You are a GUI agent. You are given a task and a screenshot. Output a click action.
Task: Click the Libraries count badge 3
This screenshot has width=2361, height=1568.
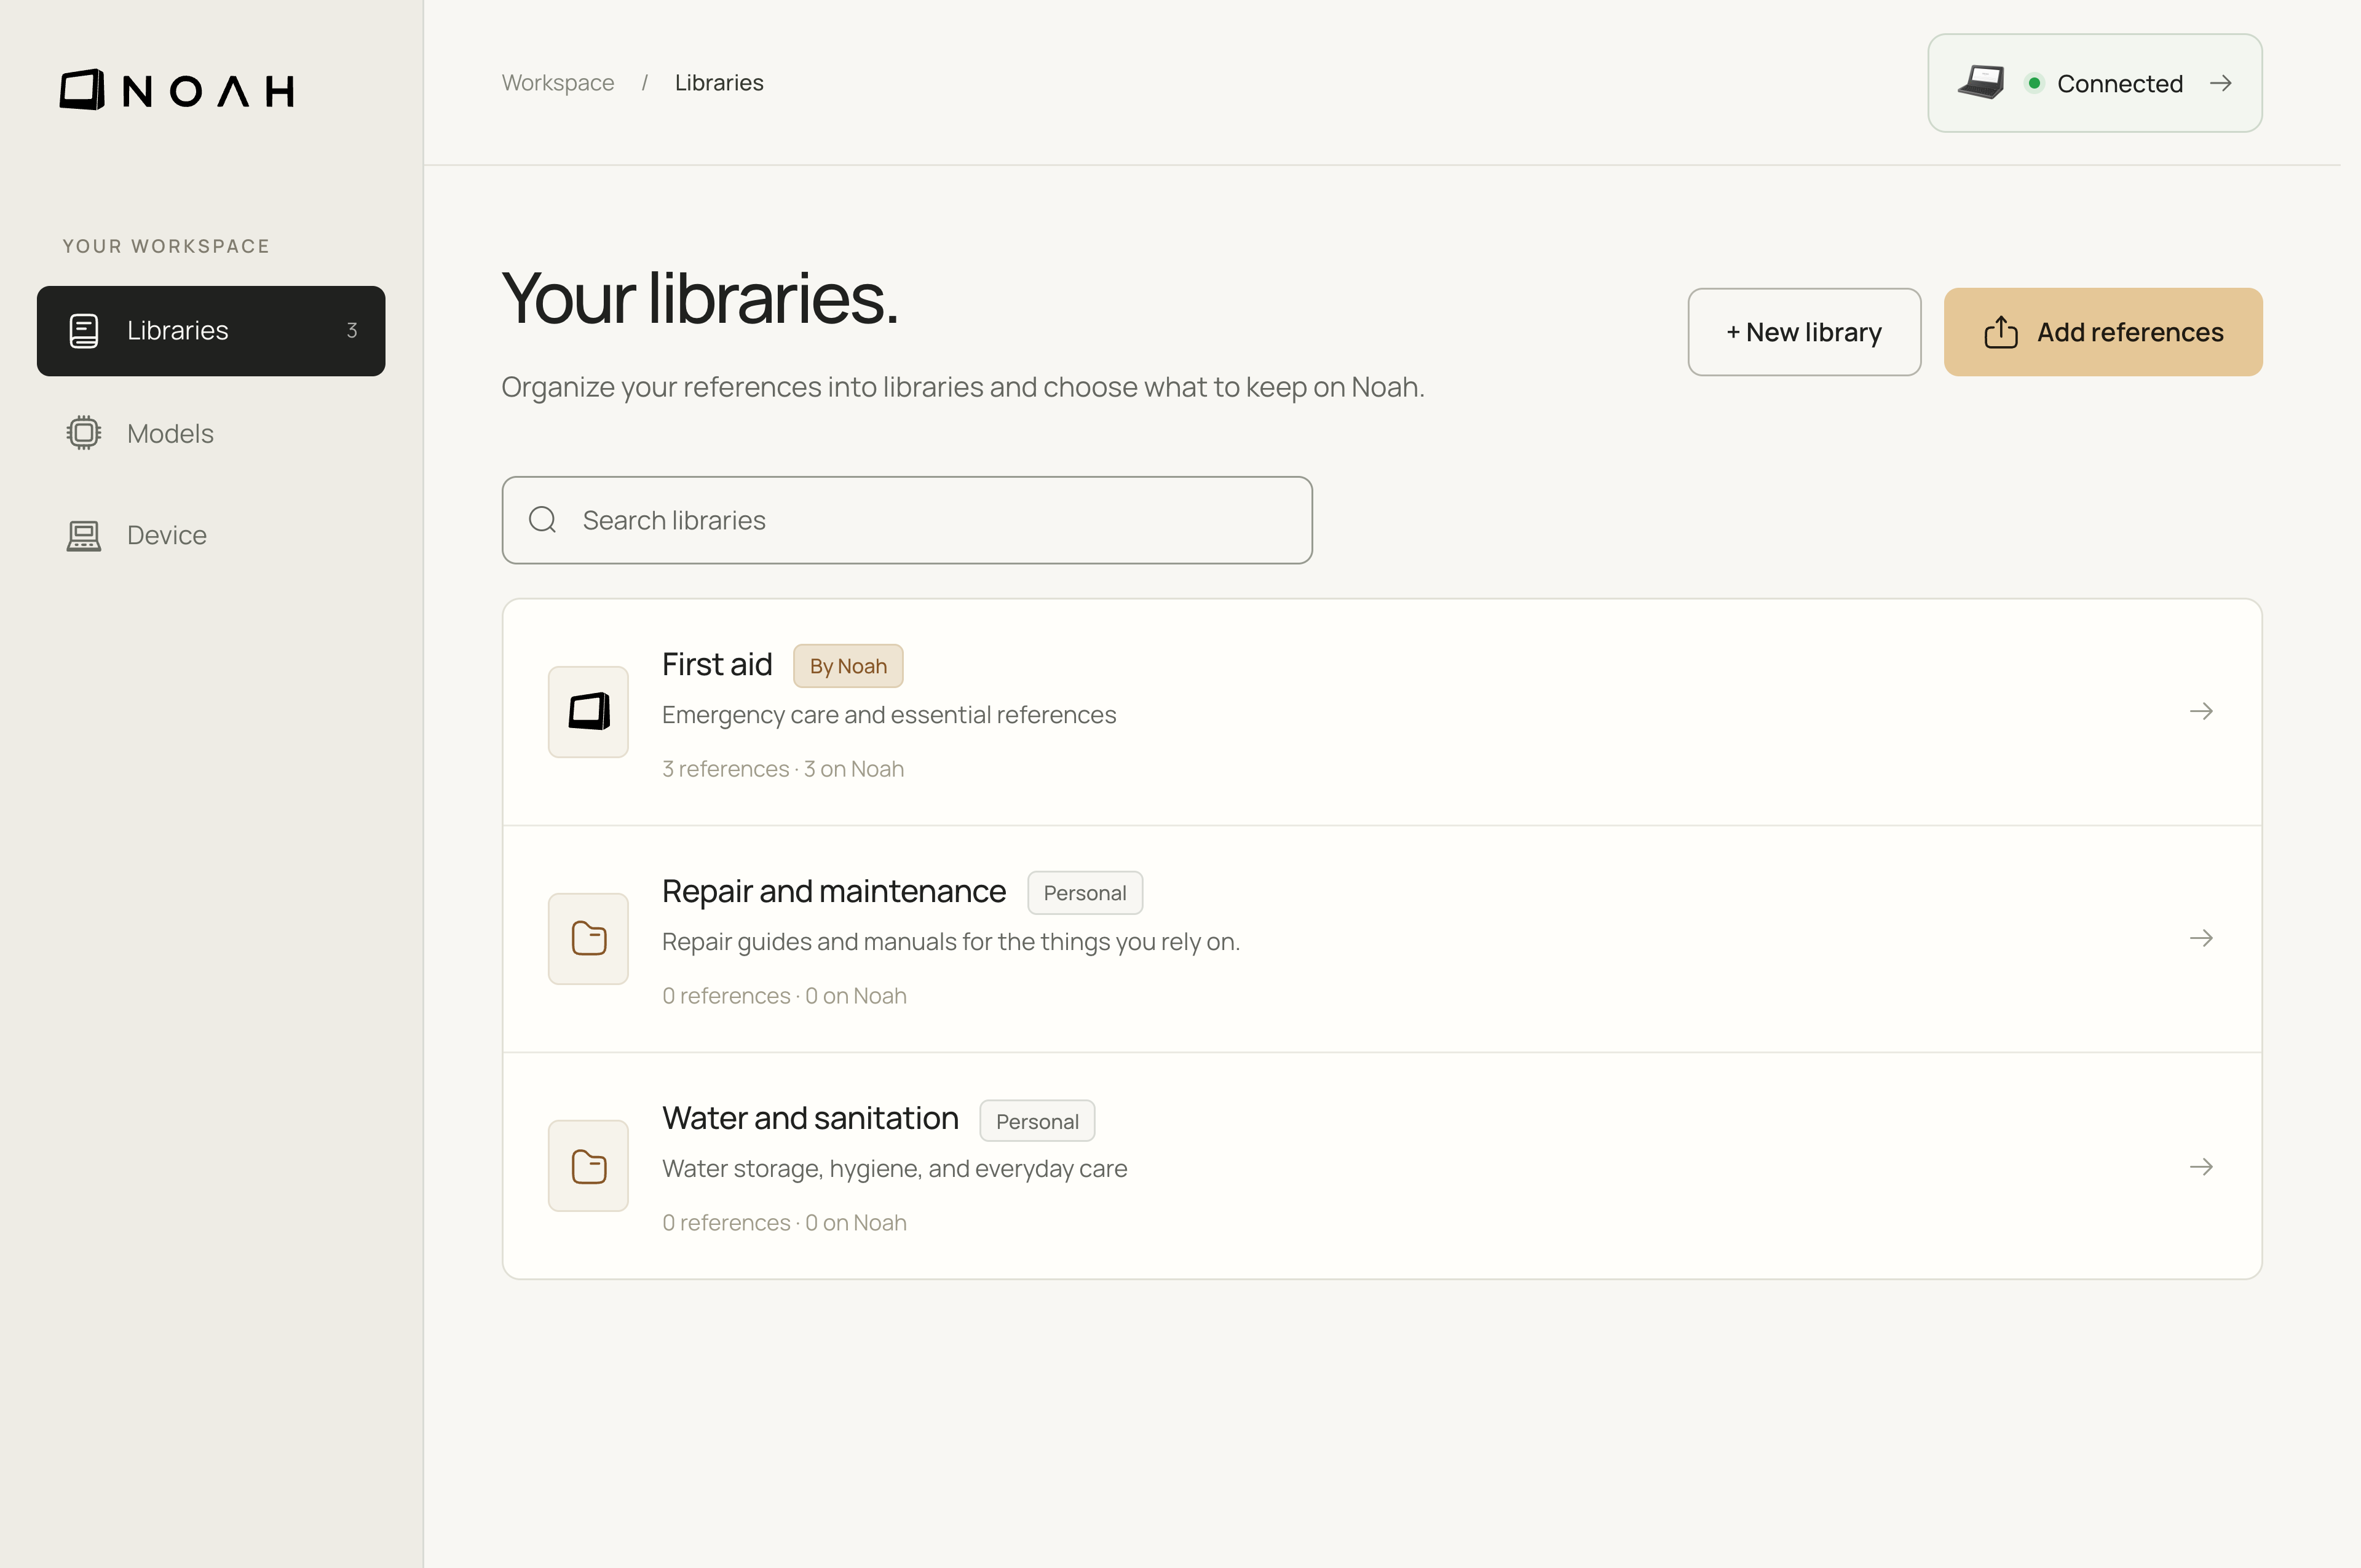pos(352,331)
